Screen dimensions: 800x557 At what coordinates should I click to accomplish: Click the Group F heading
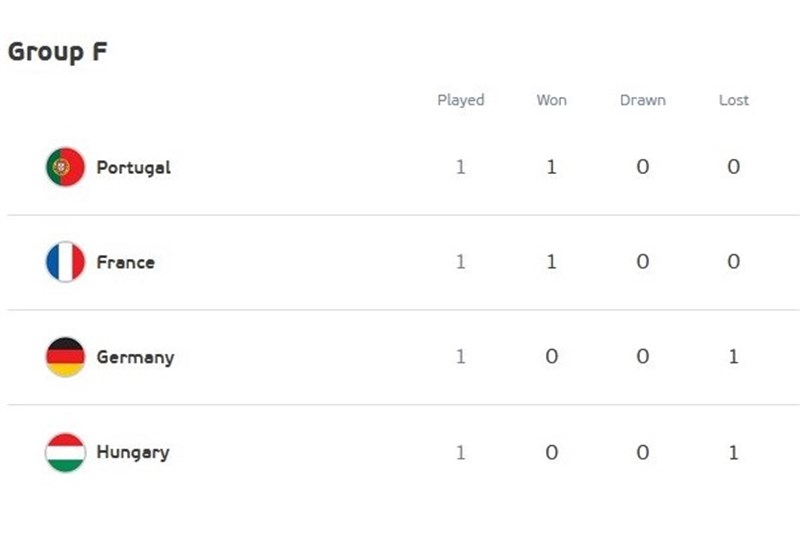(57, 52)
